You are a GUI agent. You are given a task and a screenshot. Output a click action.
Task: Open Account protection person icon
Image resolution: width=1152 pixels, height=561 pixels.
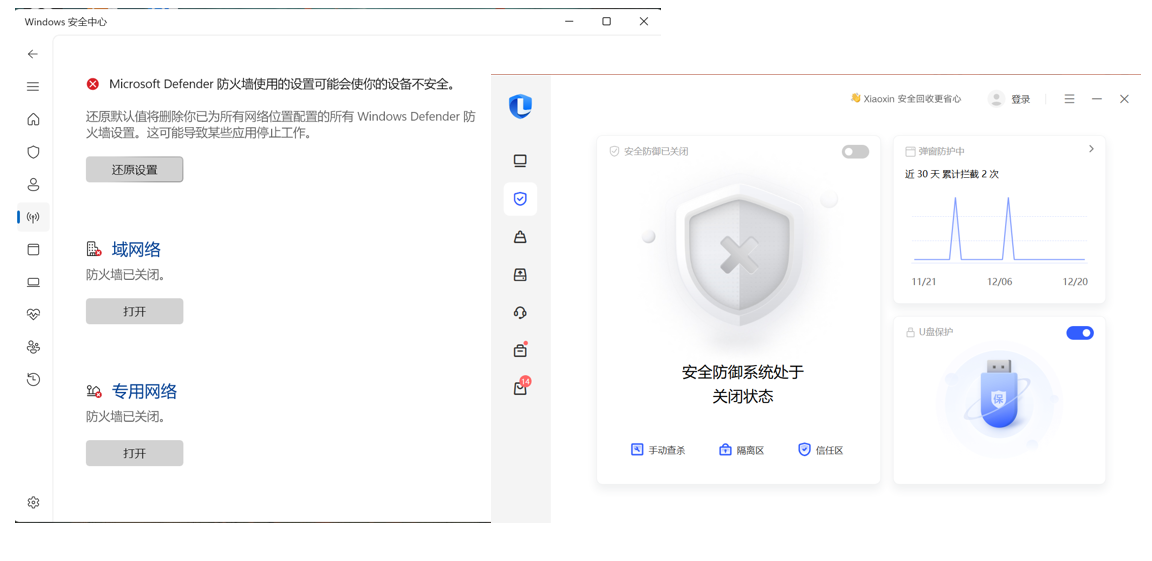pos(33,184)
